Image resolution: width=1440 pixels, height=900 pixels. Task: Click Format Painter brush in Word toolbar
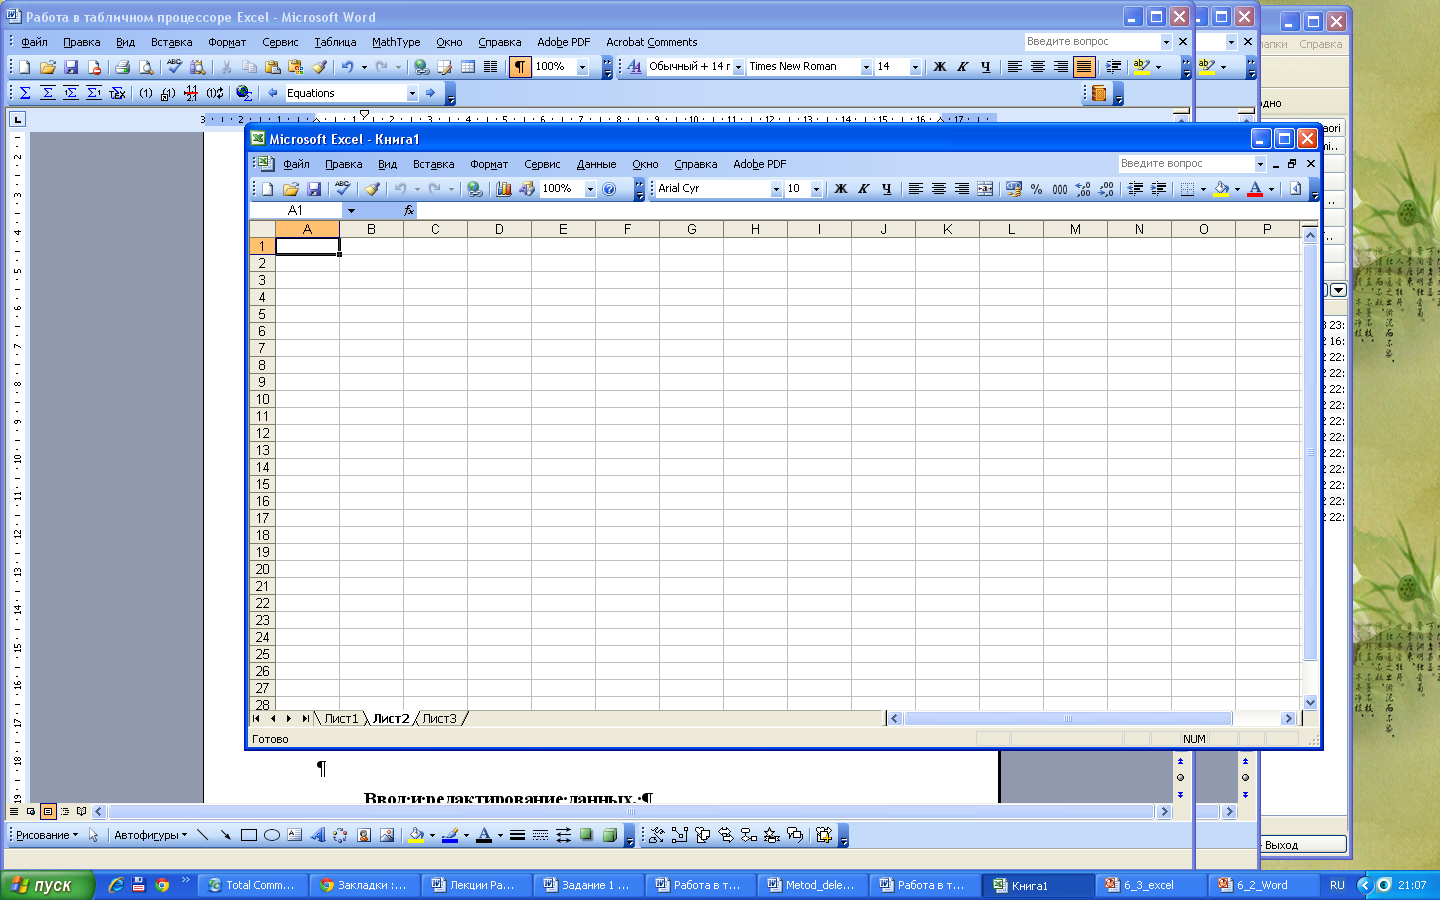tap(319, 67)
